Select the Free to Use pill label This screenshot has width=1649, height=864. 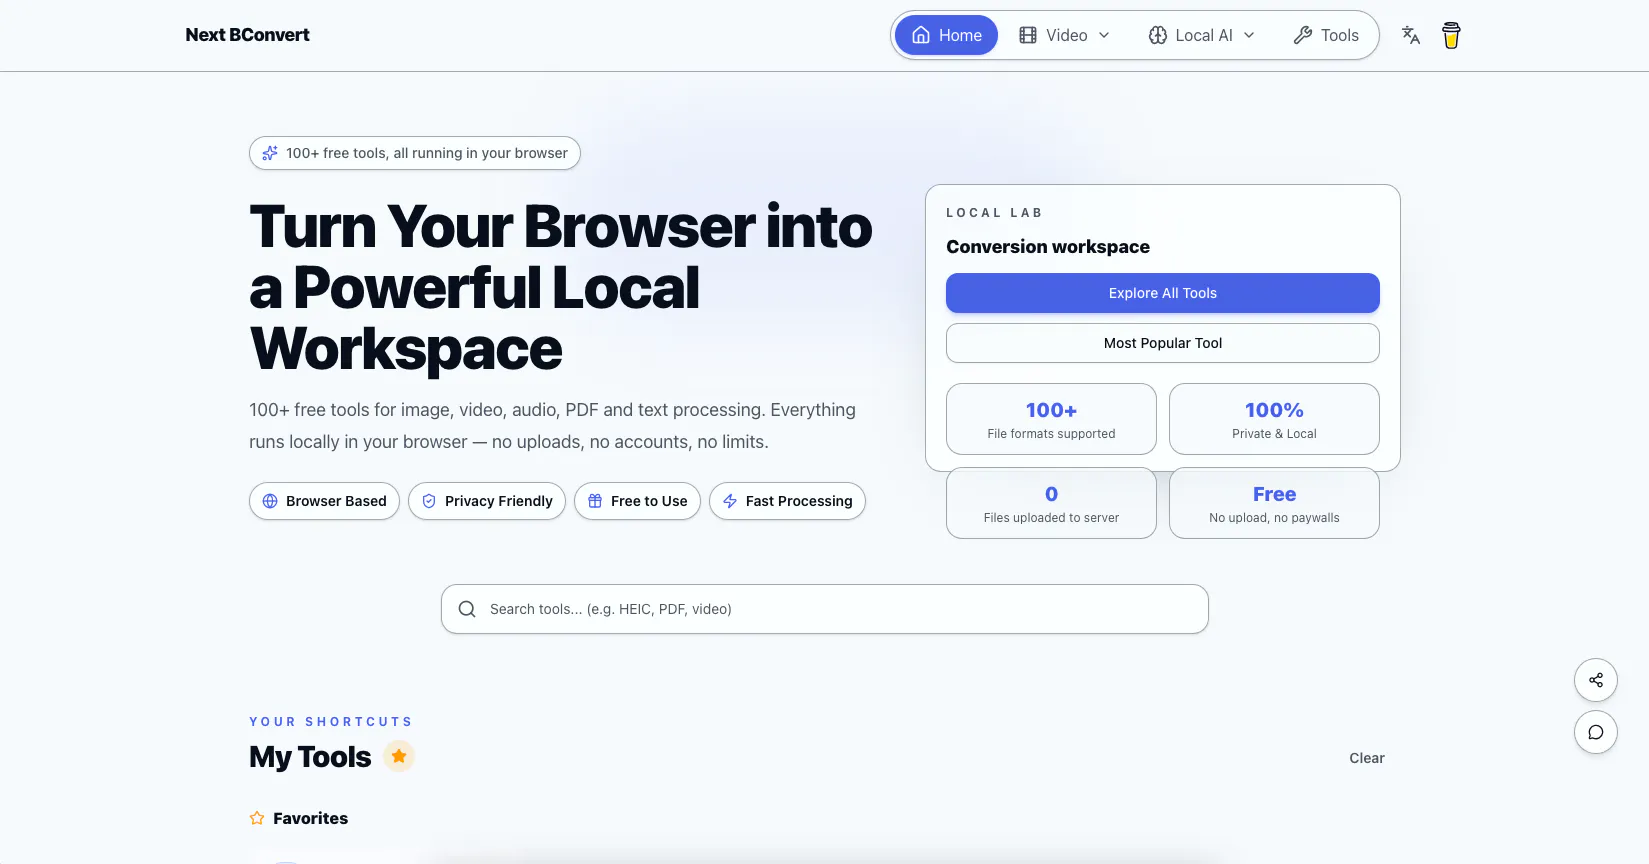(x=649, y=501)
